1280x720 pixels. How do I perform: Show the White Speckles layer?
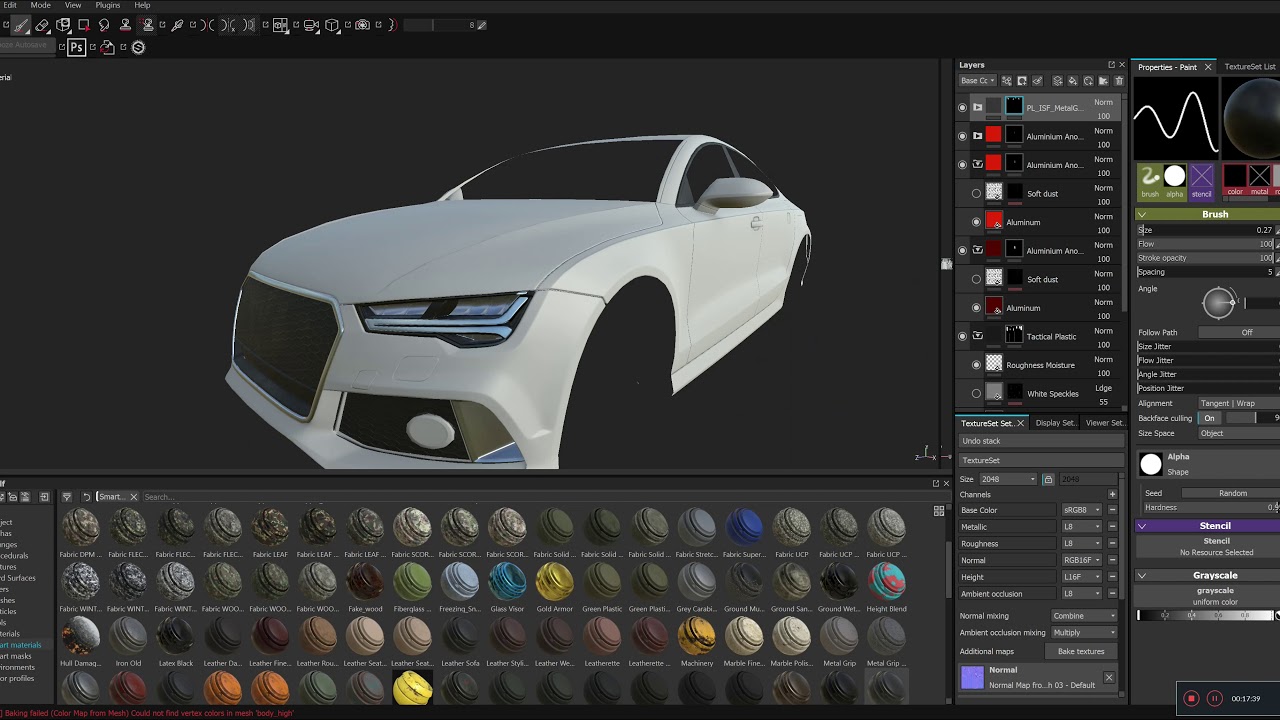(976, 393)
